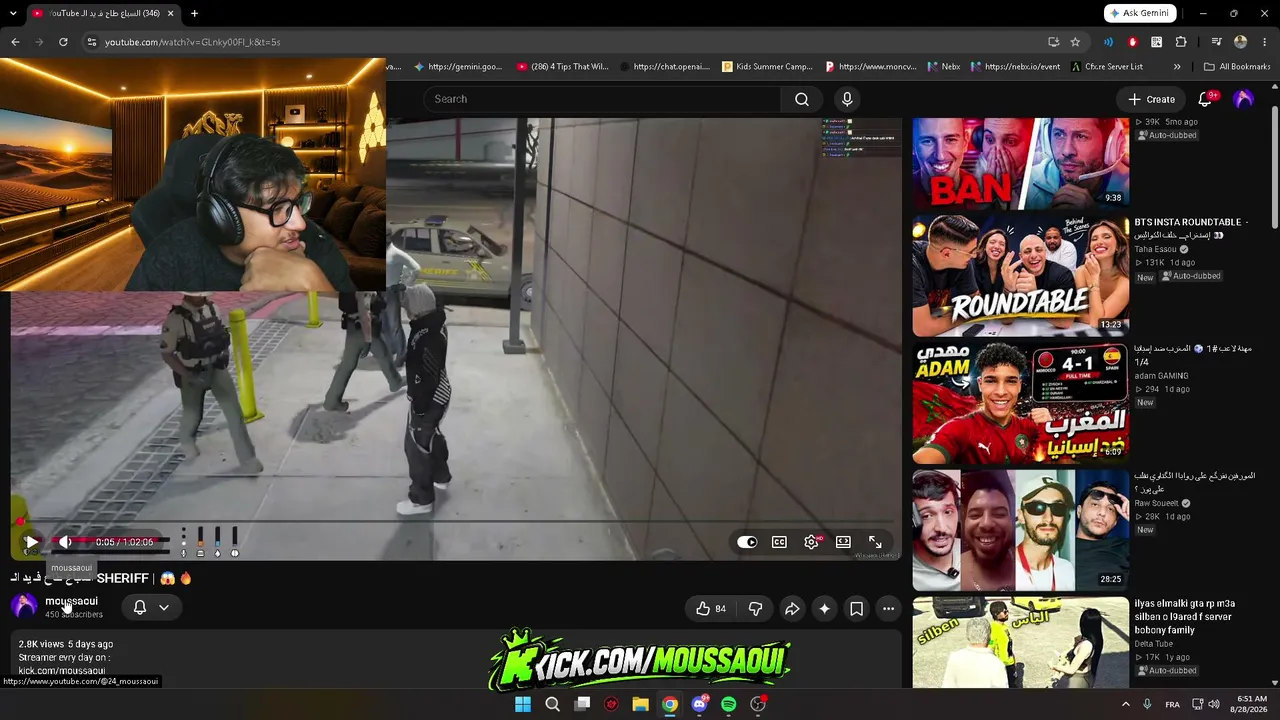
Task: Mute the video with the speaker icon
Action: pos(65,542)
